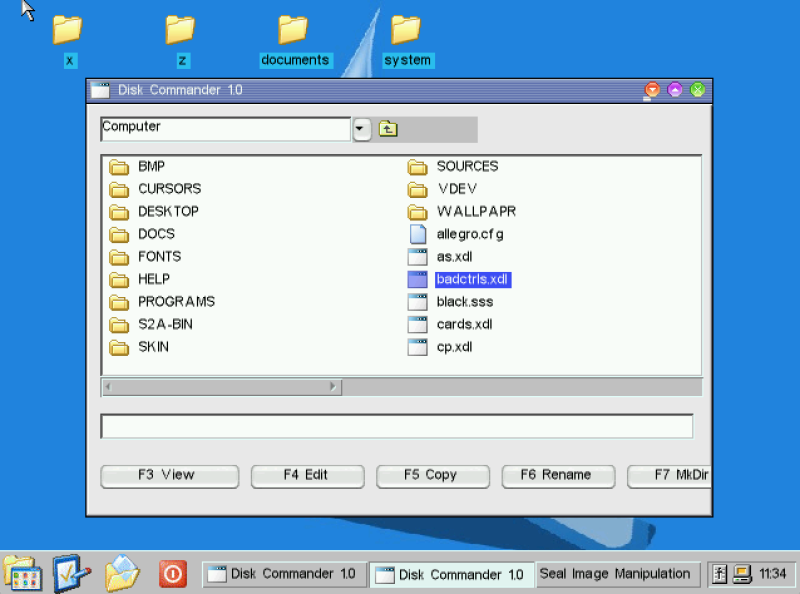Viewport: 800px width, 594px height.
Task: Select the documents folder on the desktop
Action: pyautogui.click(x=294, y=41)
